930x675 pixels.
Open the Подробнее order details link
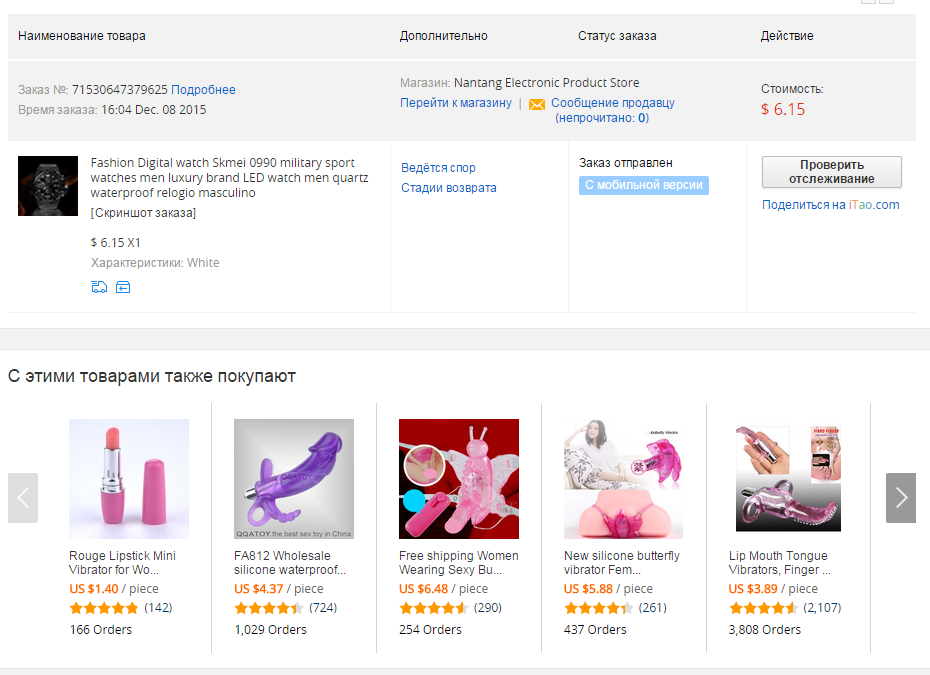coord(203,90)
